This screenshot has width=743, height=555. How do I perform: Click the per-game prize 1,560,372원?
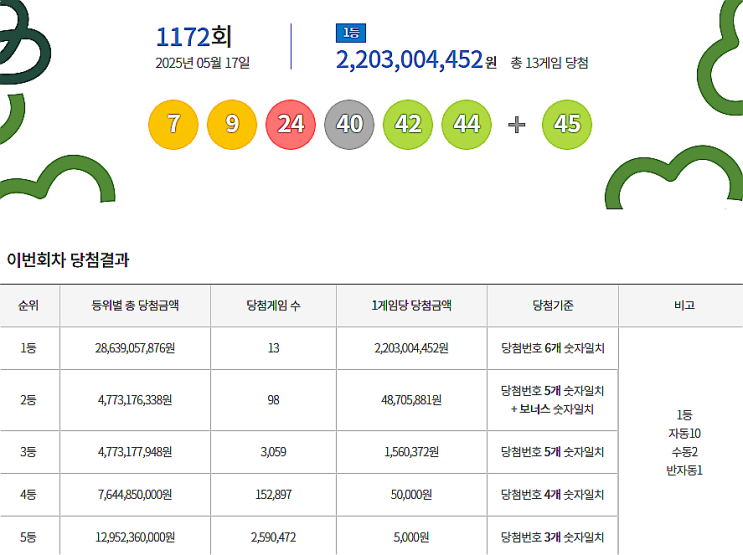click(411, 452)
